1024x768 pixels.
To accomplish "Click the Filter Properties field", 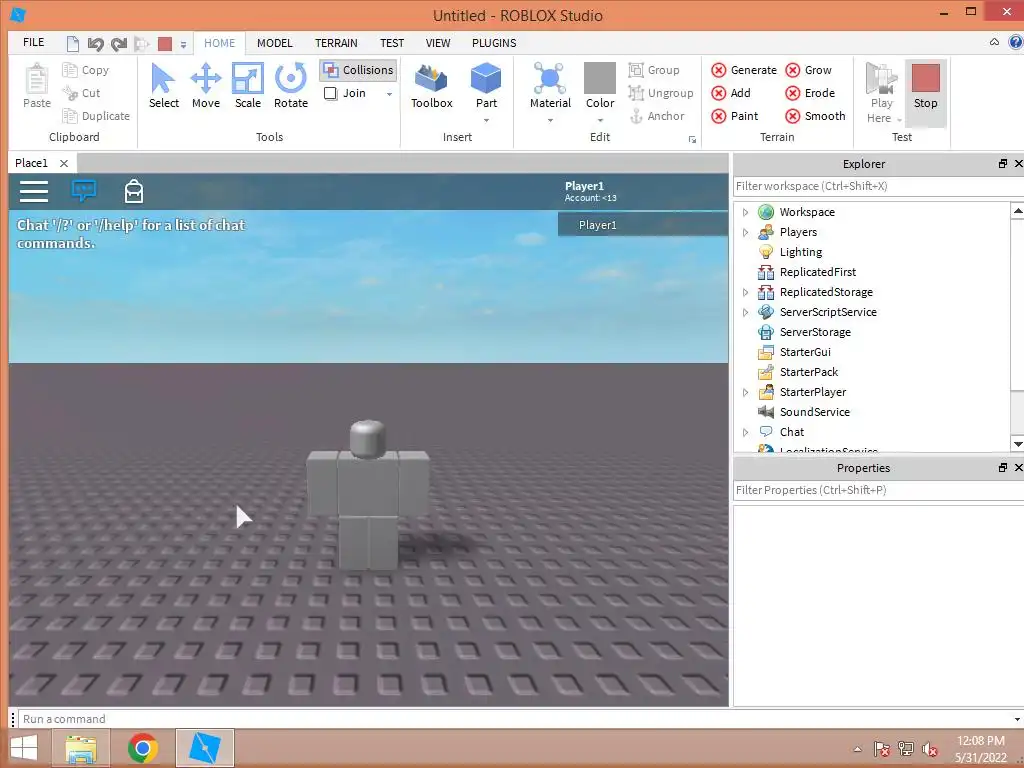I will [x=878, y=490].
